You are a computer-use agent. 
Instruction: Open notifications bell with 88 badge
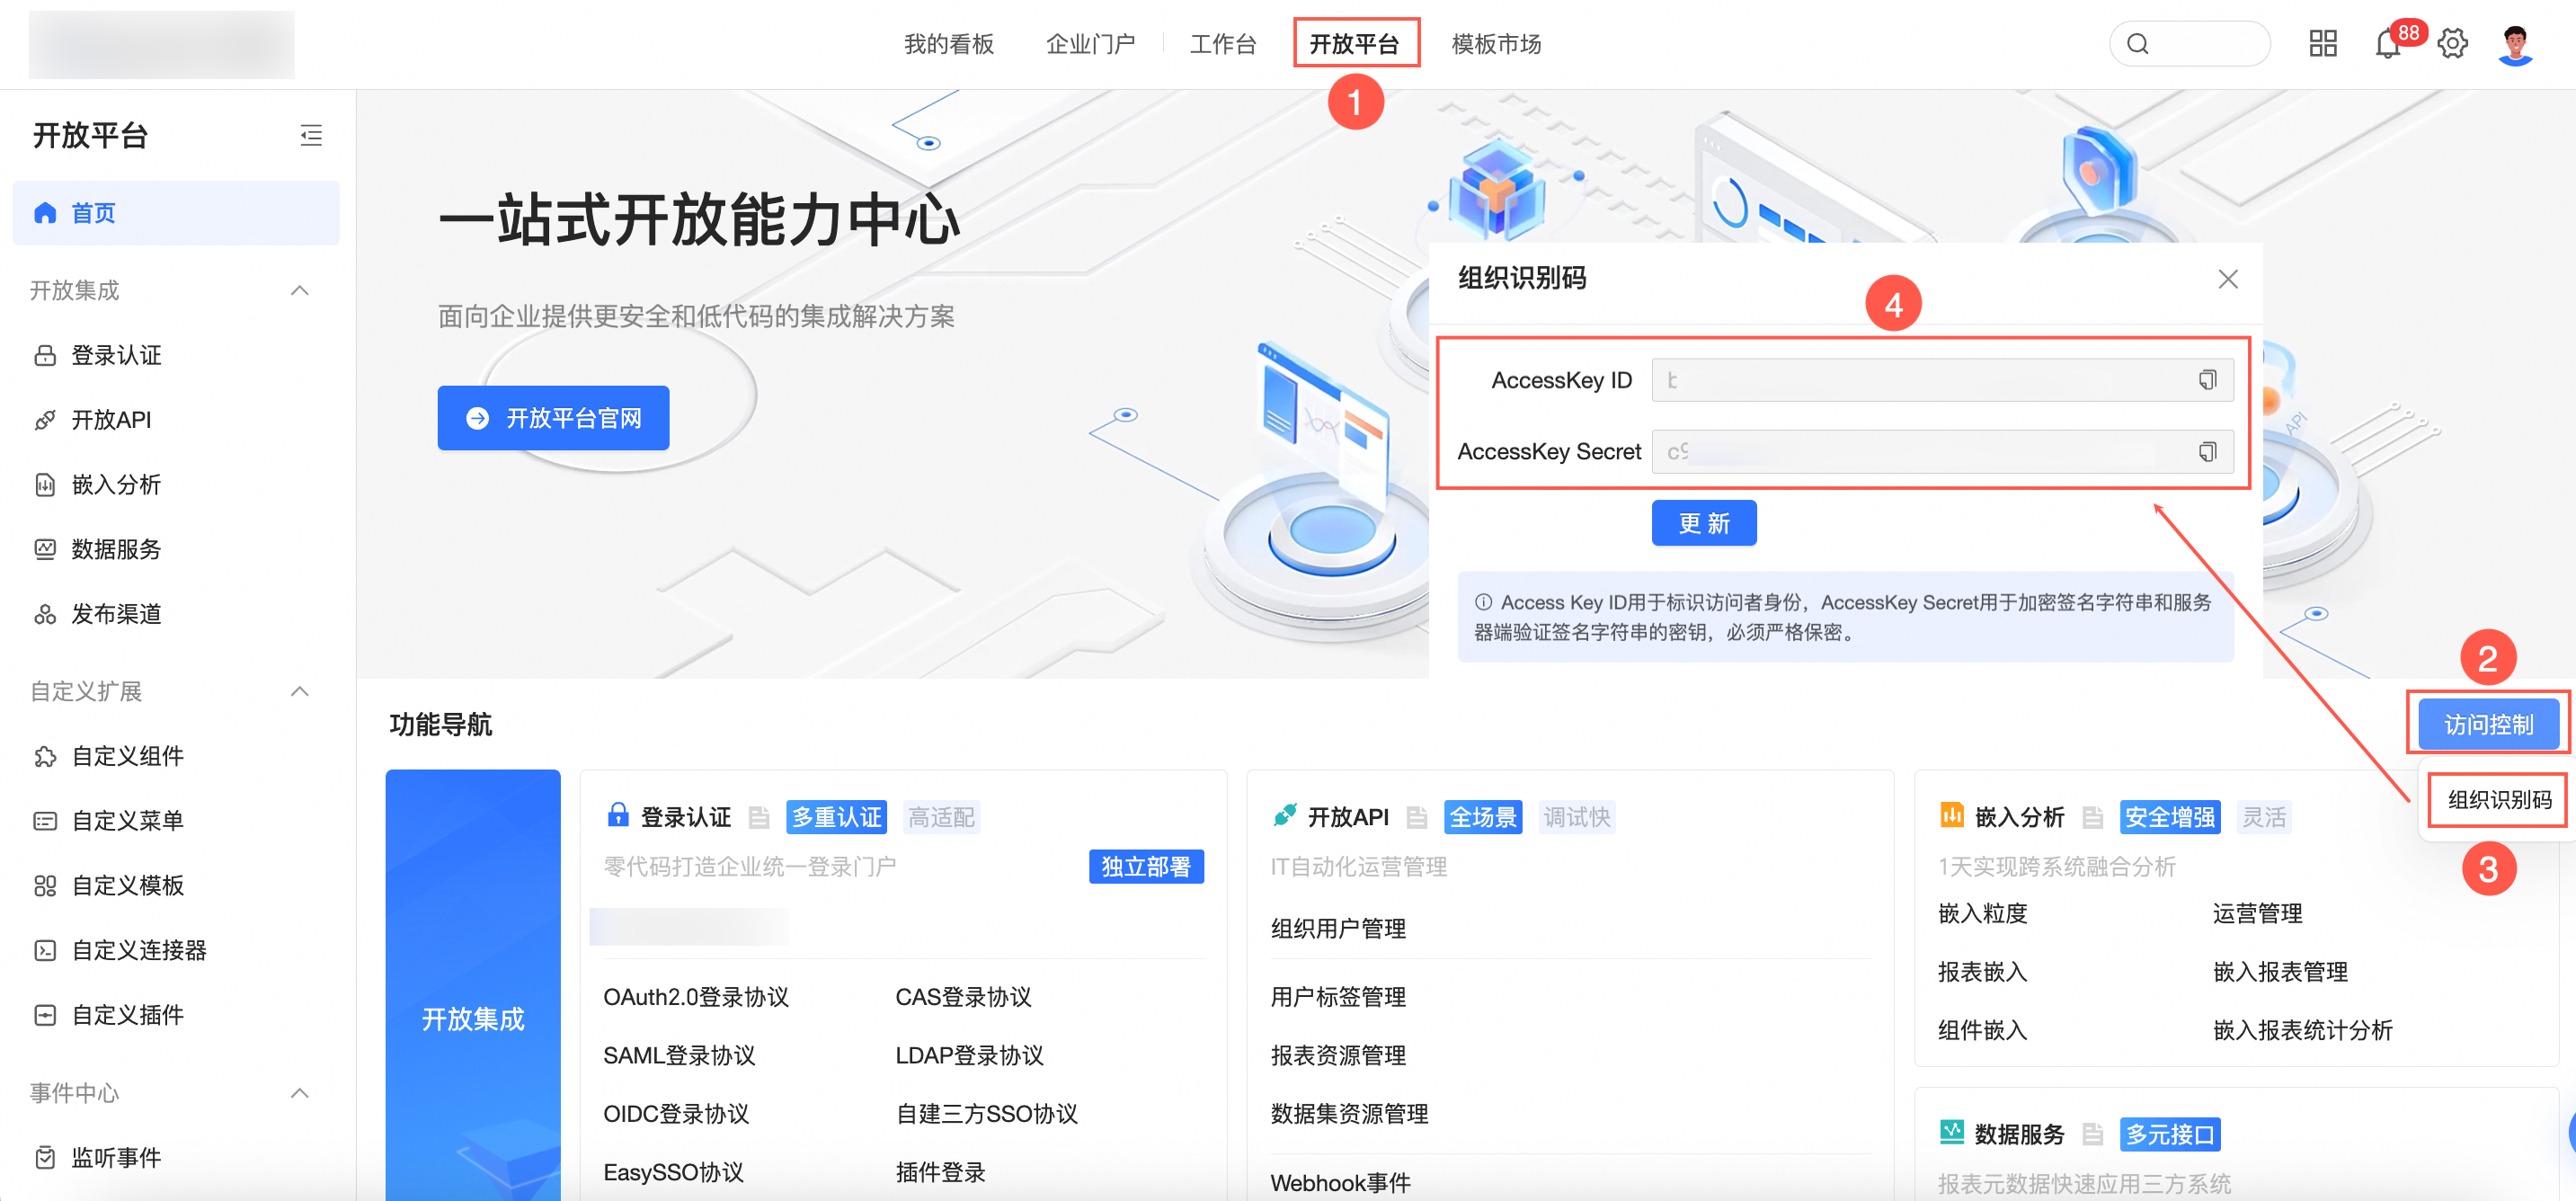[2387, 44]
